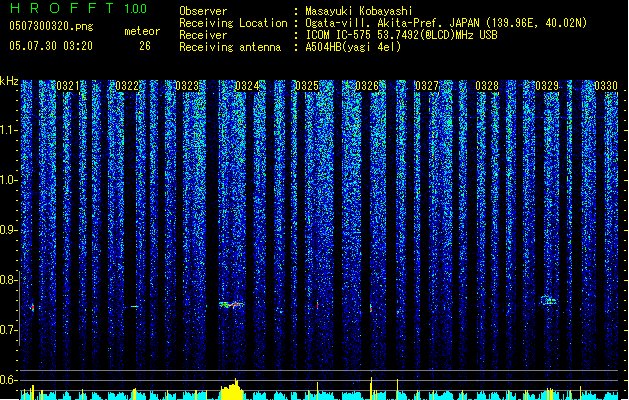Click the 0.7 kHz axis tick label
This screenshot has height=400, width=629.
(8, 330)
